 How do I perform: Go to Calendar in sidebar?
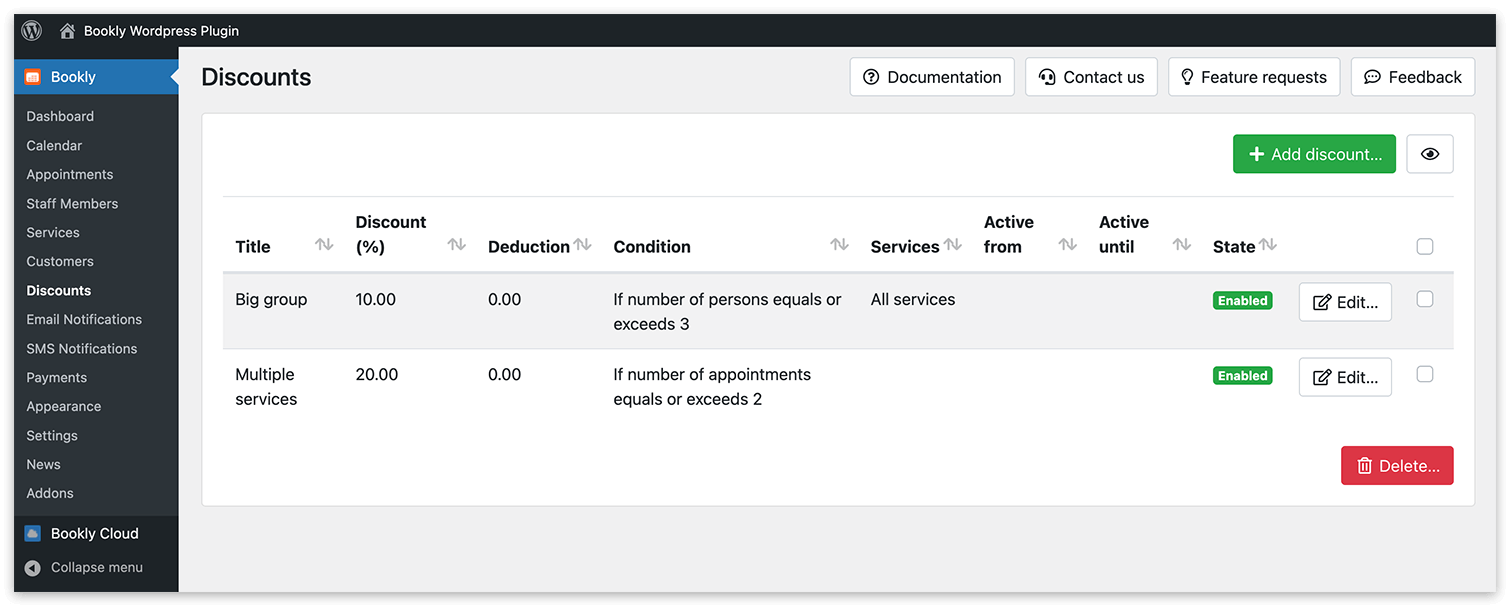click(54, 145)
